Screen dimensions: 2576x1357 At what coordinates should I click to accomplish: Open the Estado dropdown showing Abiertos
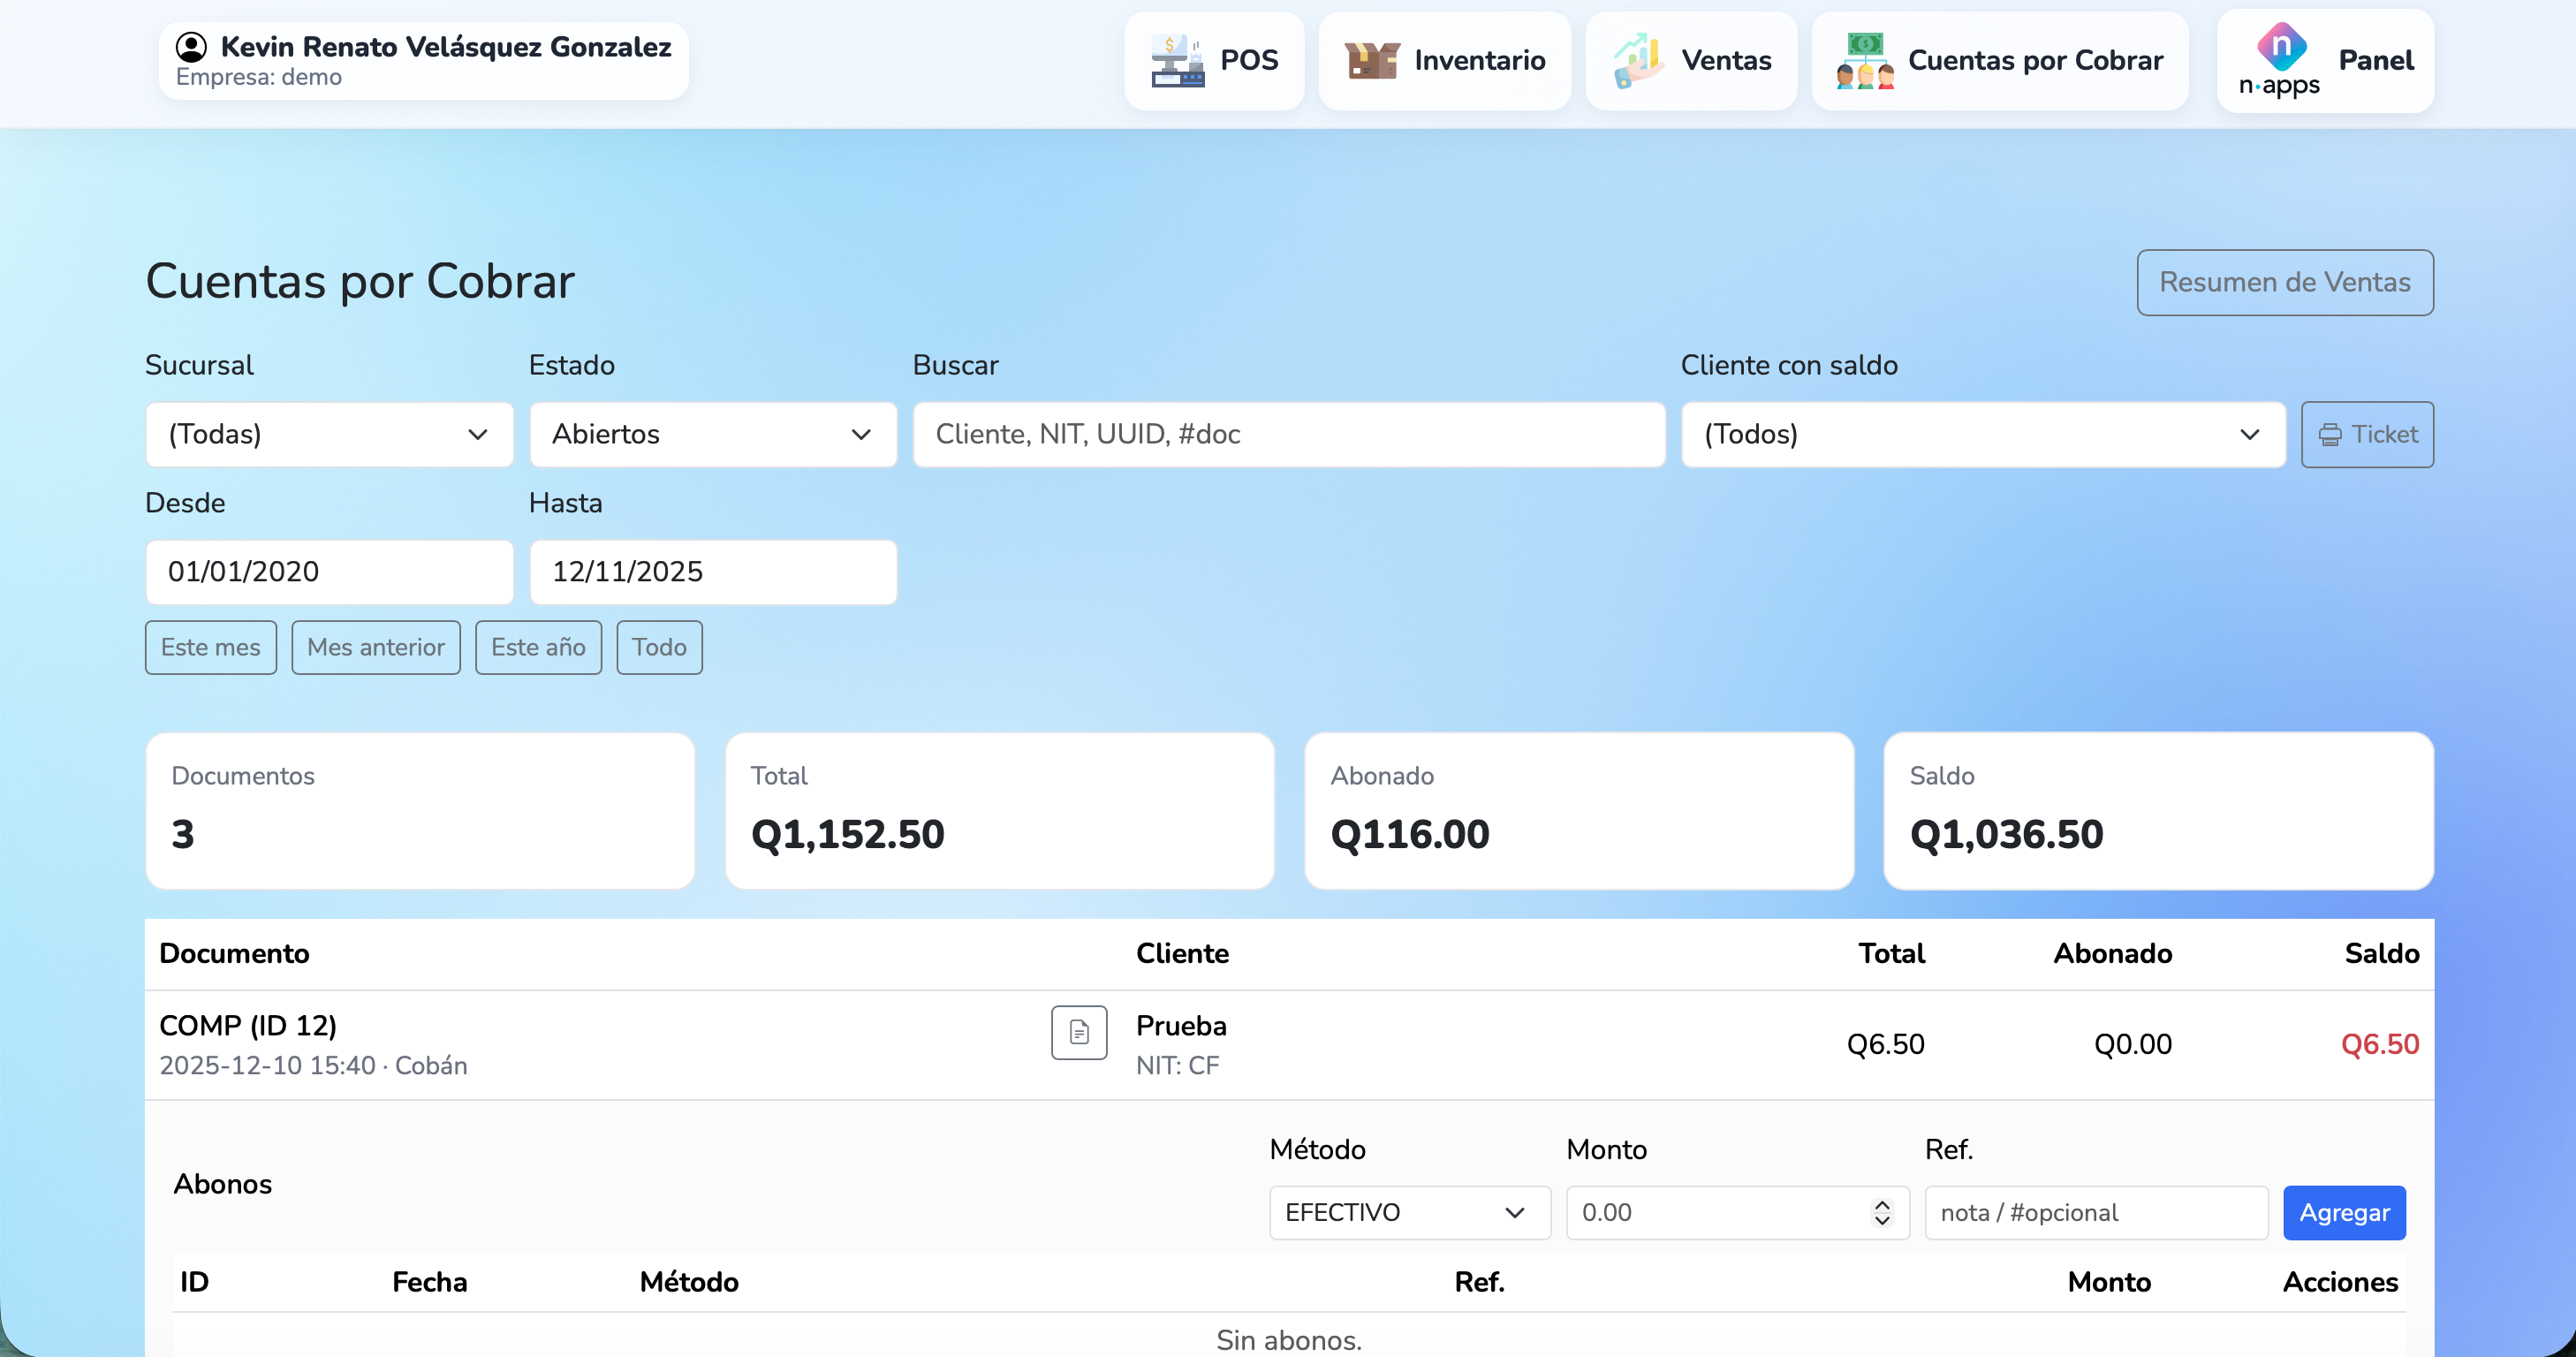(x=712, y=434)
